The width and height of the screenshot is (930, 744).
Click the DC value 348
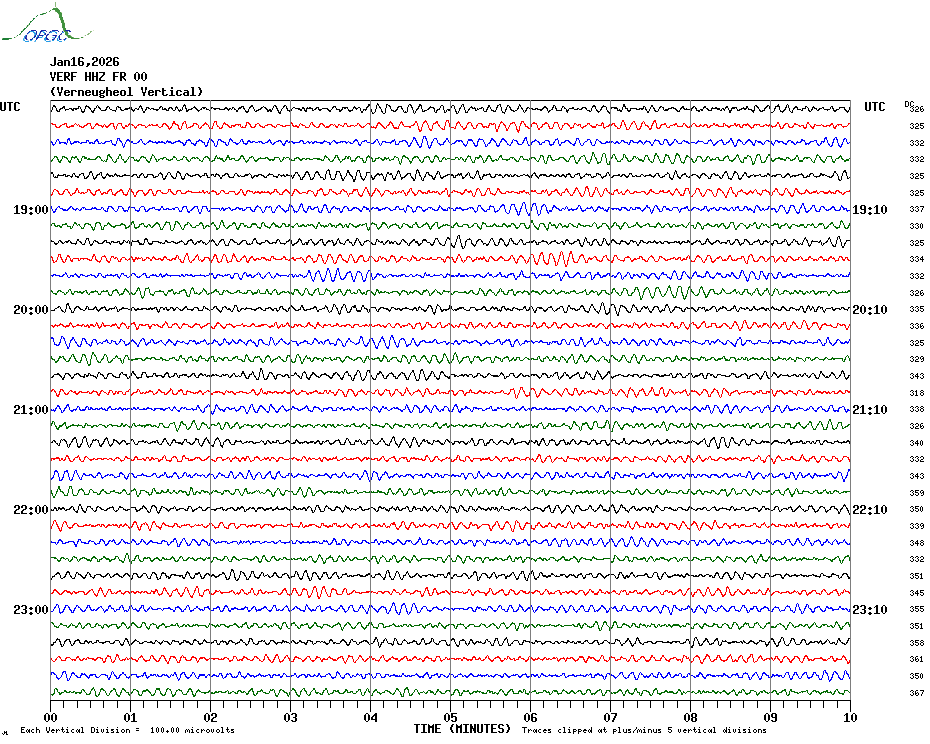[917, 543]
